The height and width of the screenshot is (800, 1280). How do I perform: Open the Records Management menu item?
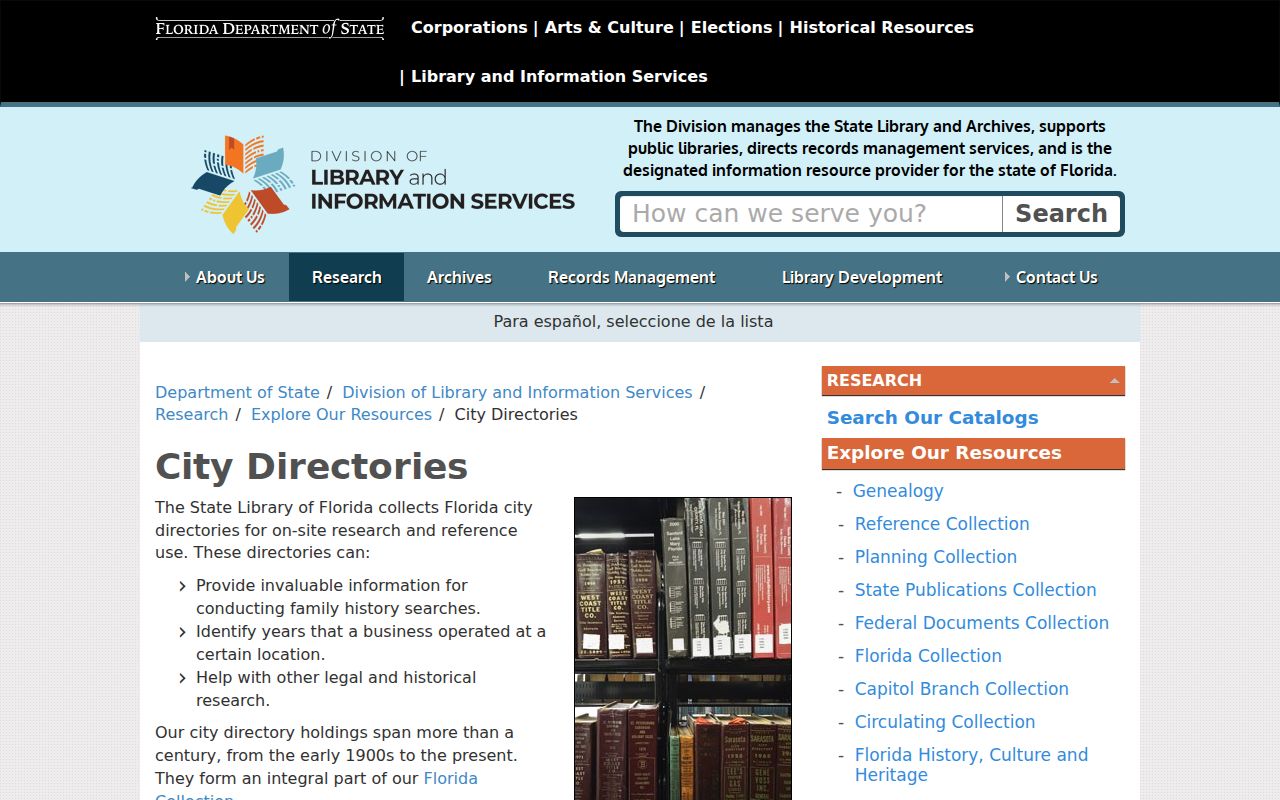631,277
